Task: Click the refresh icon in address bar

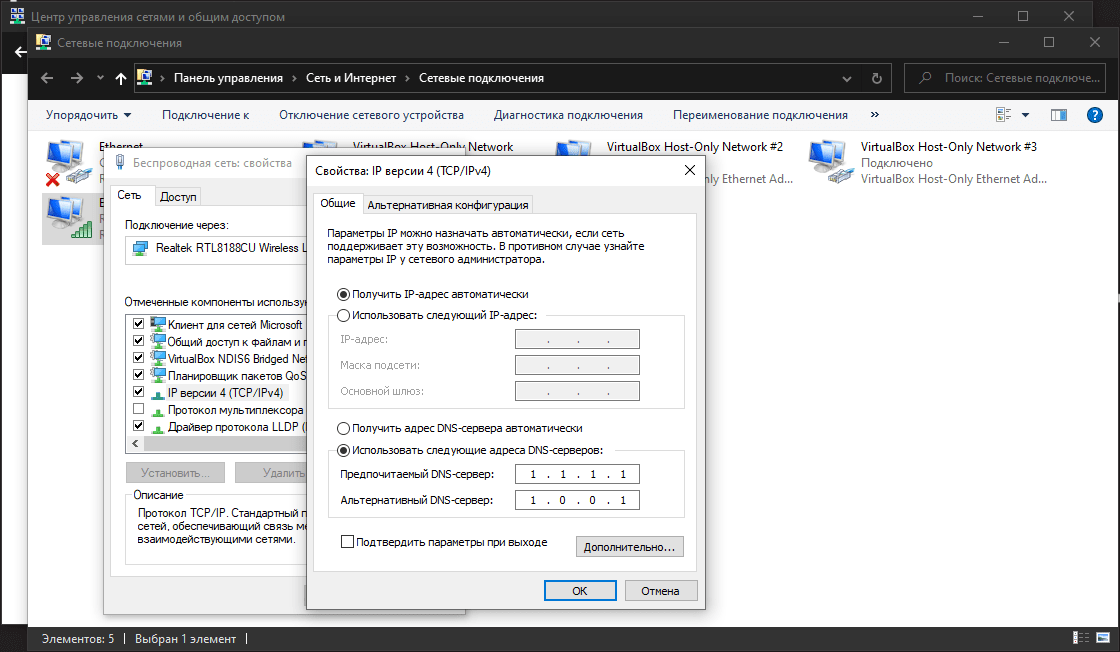Action: pos(877,78)
